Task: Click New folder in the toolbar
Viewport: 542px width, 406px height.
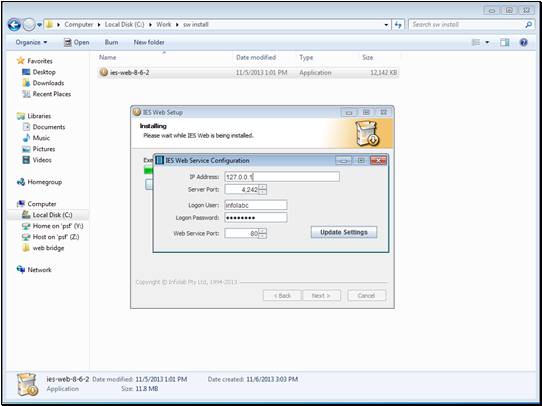Action: click(149, 43)
